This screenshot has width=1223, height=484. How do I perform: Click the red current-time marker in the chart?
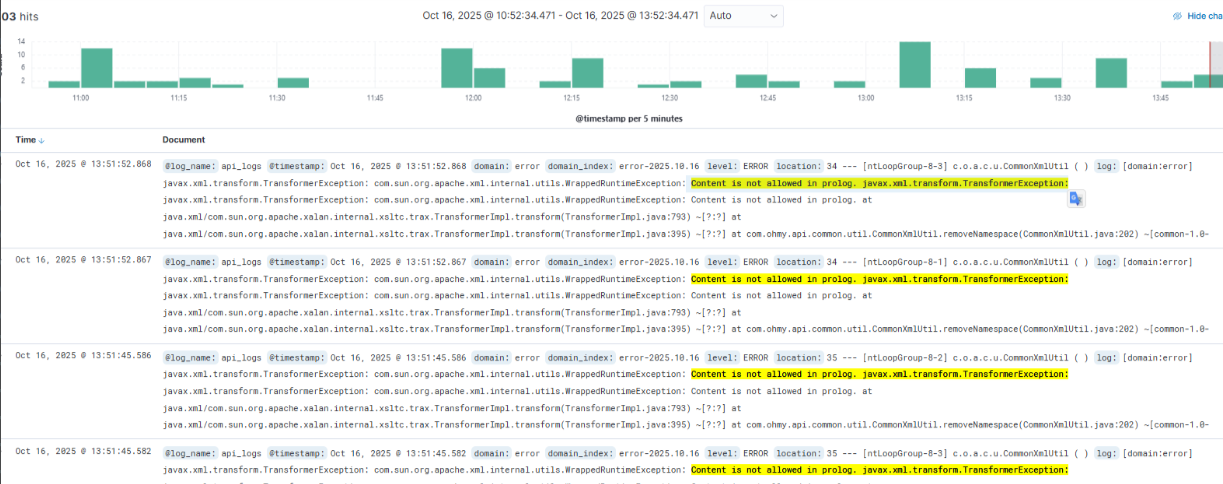[x=1210, y=65]
